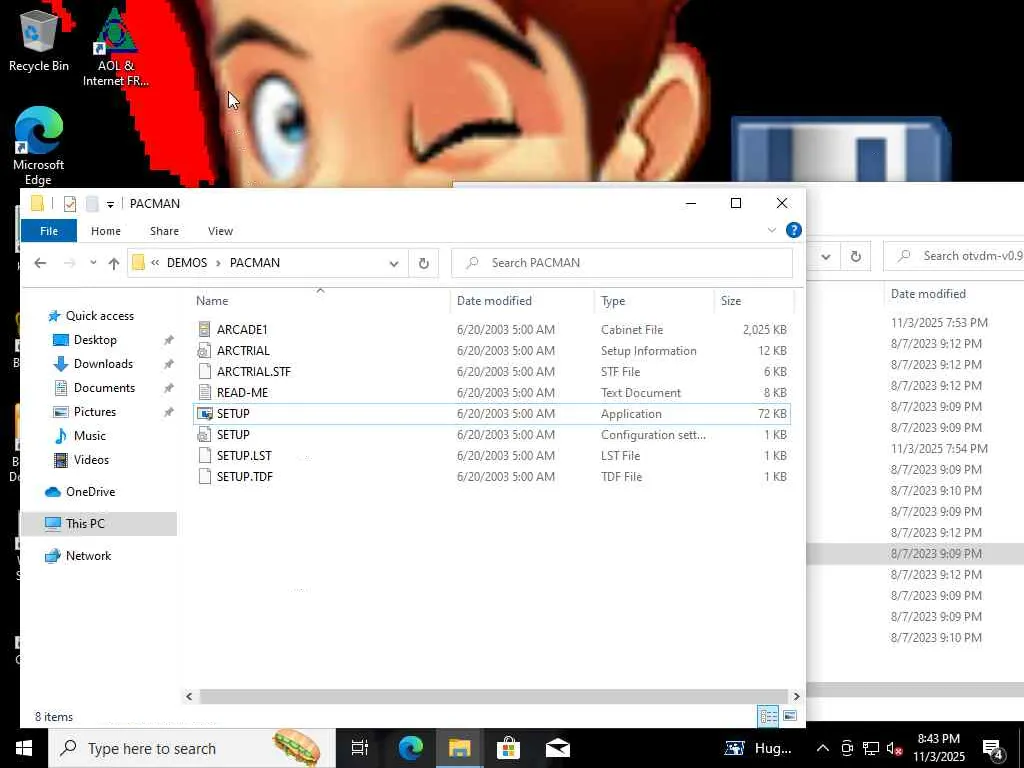Image resolution: width=1024 pixels, height=768 pixels.
Task: Select Videos in navigation pane
Action: click(91, 460)
